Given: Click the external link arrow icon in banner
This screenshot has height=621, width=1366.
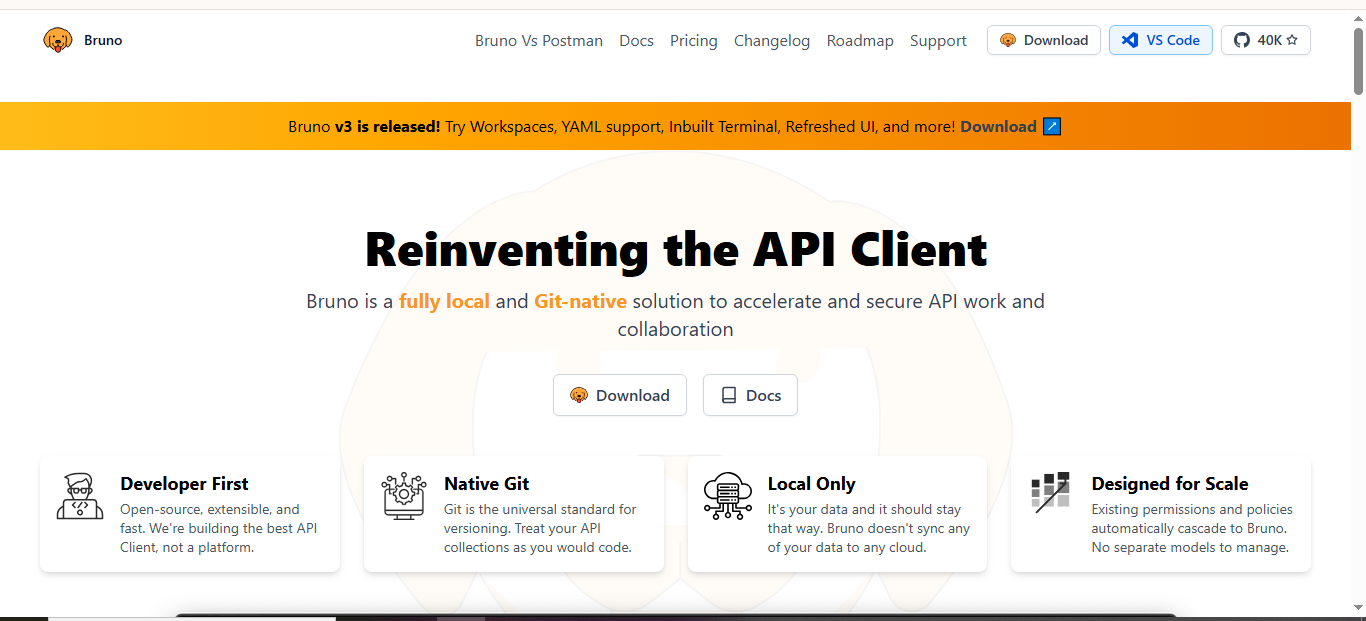Looking at the screenshot, I should tap(1051, 126).
